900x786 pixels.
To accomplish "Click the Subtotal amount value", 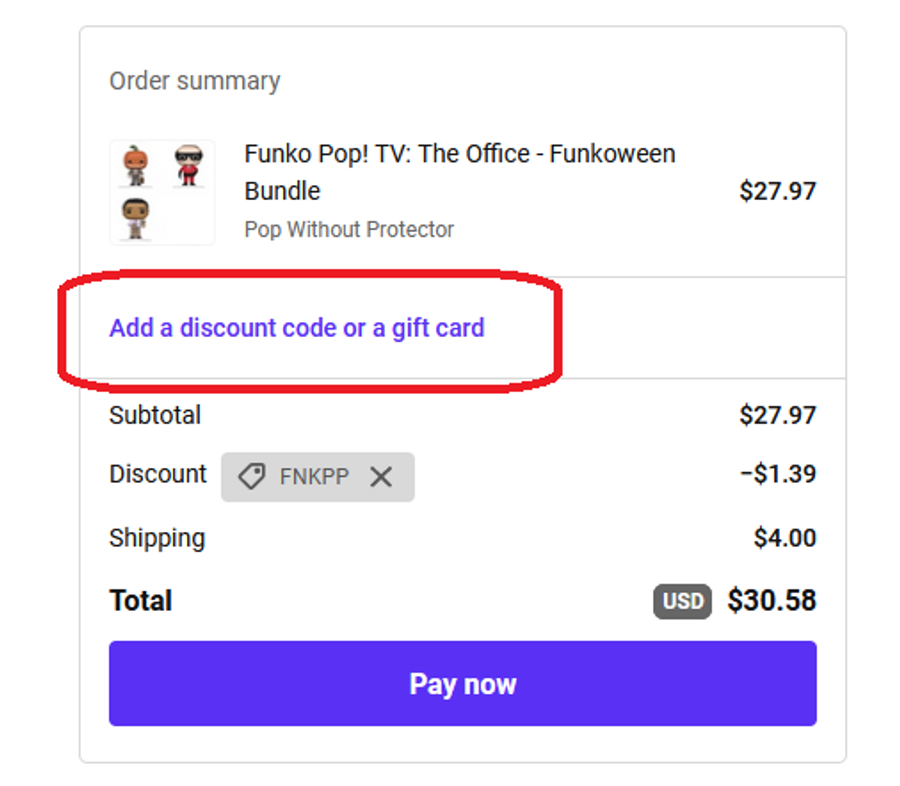I will click(777, 415).
